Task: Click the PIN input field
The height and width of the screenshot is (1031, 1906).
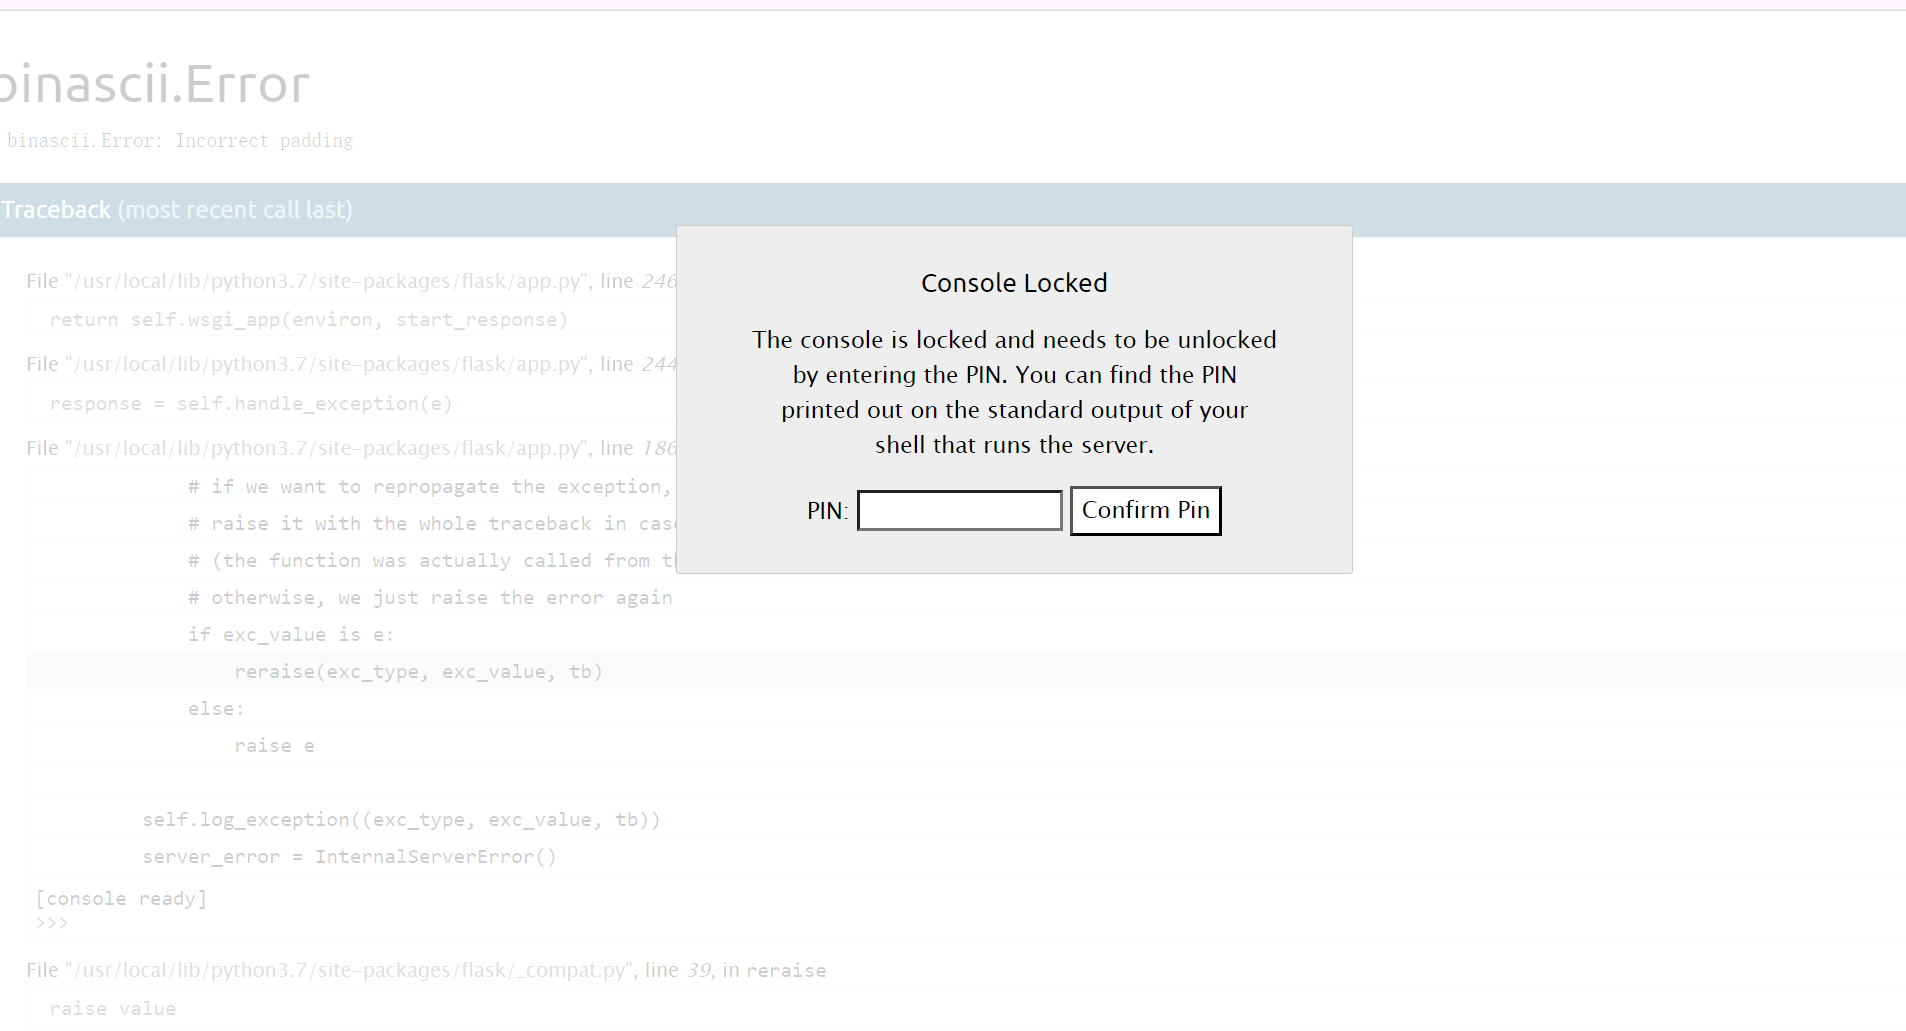Action: 959,511
